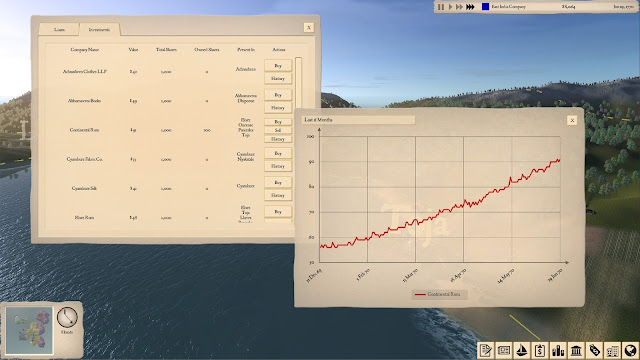
Task: Close the stock history chart window
Action: [x=572, y=120]
